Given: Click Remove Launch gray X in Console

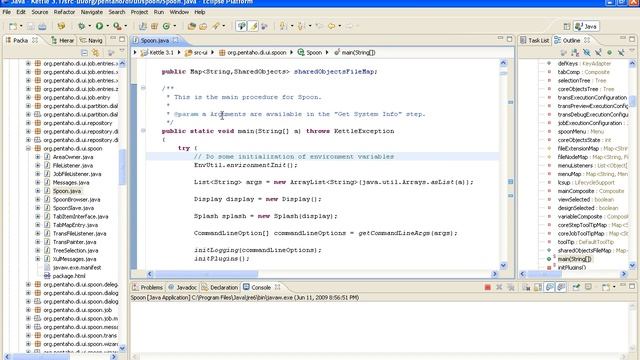Looking at the screenshot, I should coord(499,288).
